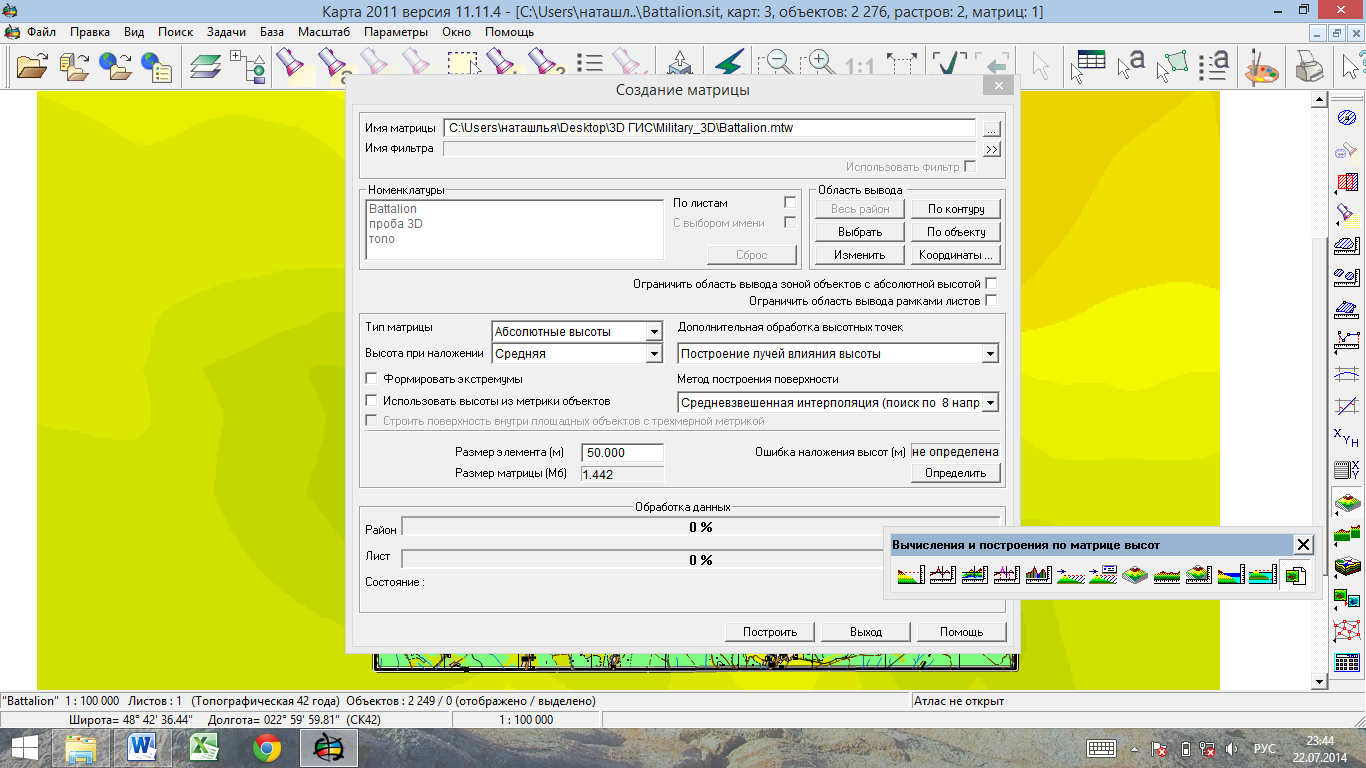Close the matrix calculations floating panel
The image size is (1366, 768).
[1302, 545]
